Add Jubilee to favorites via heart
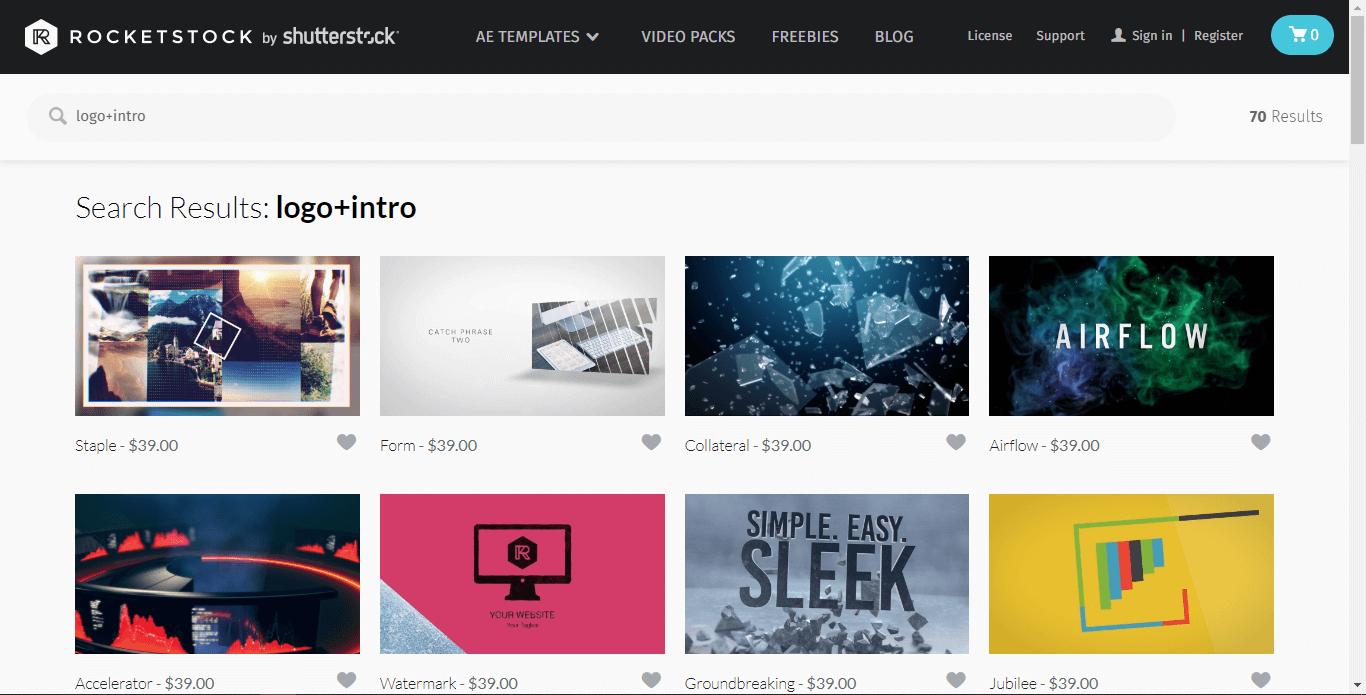Image resolution: width=1366 pixels, height=695 pixels. click(1261, 680)
